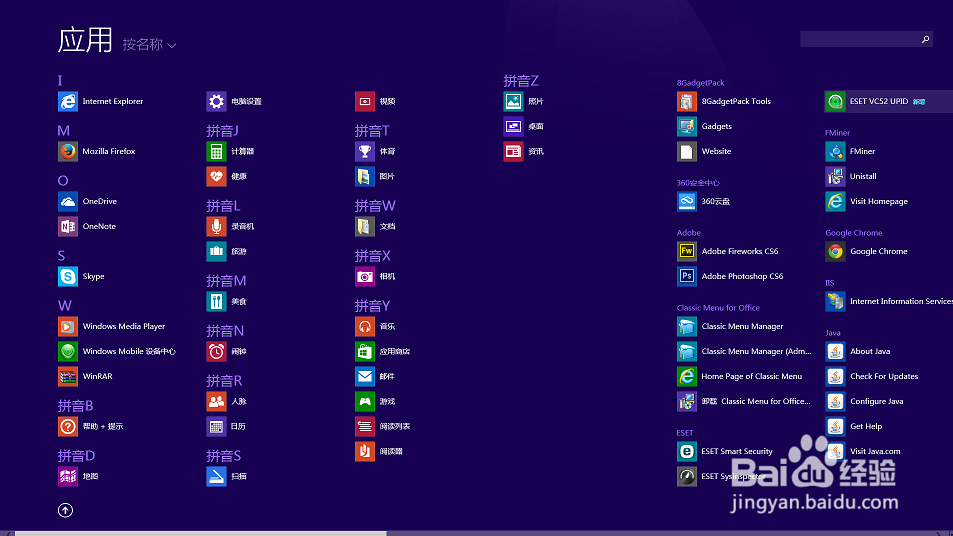953x536 pixels.
Task: Launch WinRAR
Action: 86,376
